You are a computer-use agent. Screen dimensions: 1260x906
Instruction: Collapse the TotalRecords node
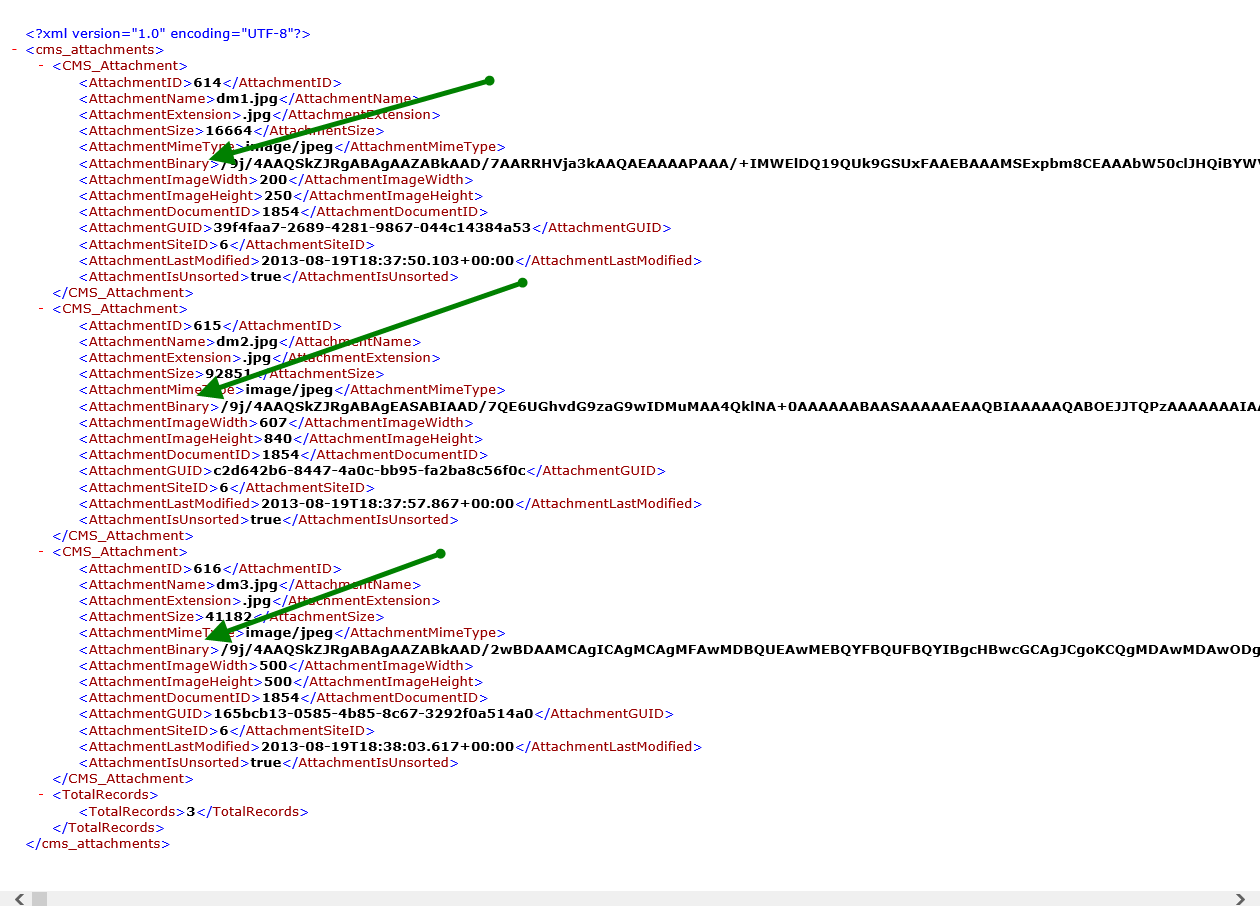click(41, 794)
